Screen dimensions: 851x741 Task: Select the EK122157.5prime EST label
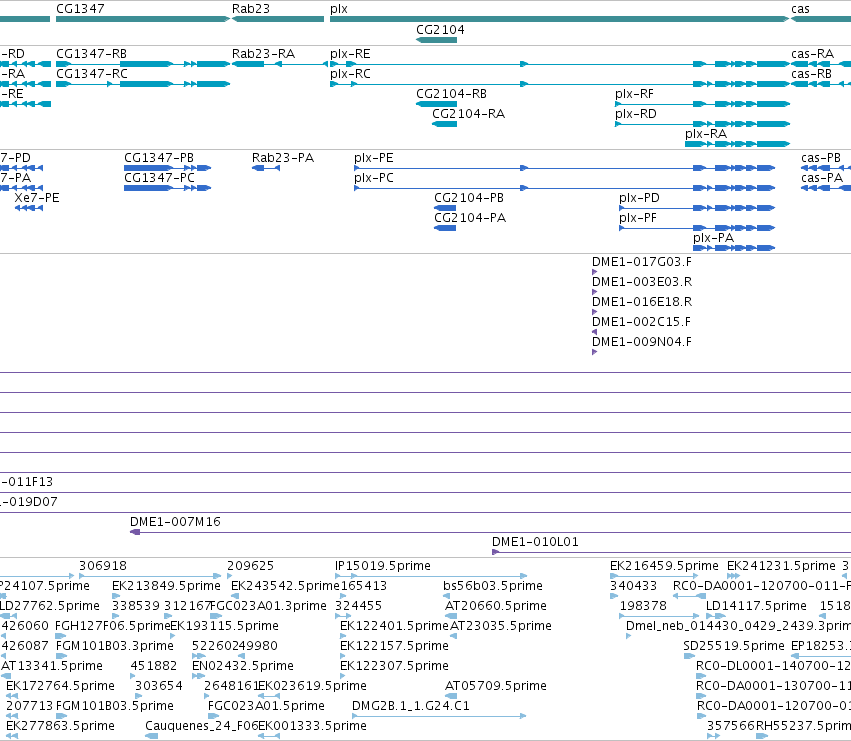[394, 647]
